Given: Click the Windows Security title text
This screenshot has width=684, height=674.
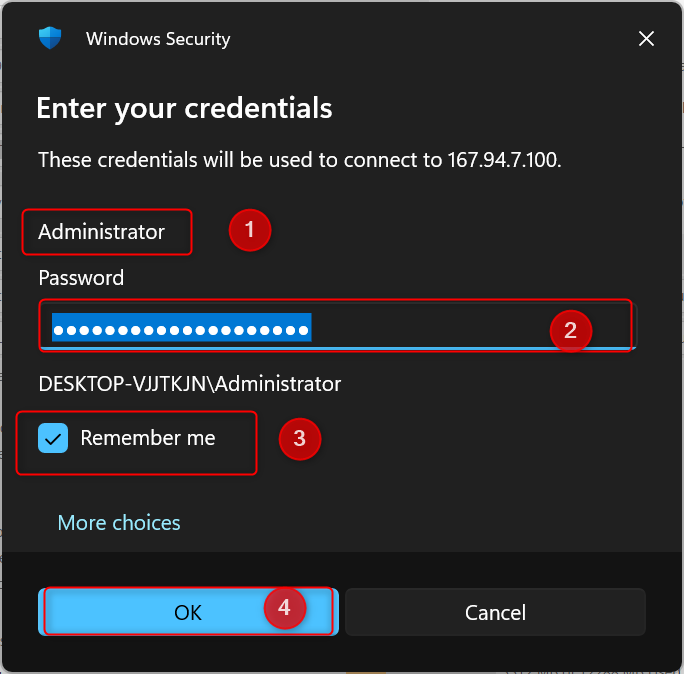Looking at the screenshot, I should (158, 40).
